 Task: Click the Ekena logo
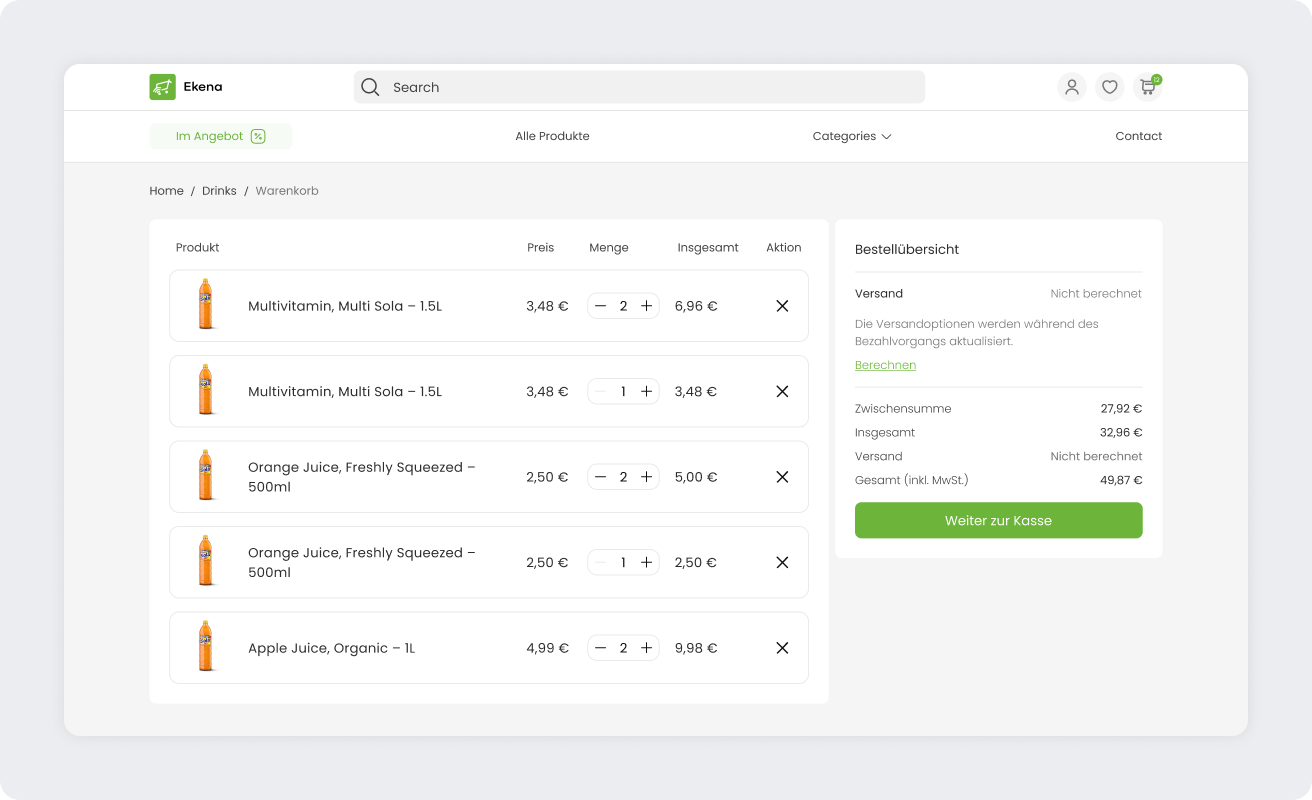coord(186,87)
